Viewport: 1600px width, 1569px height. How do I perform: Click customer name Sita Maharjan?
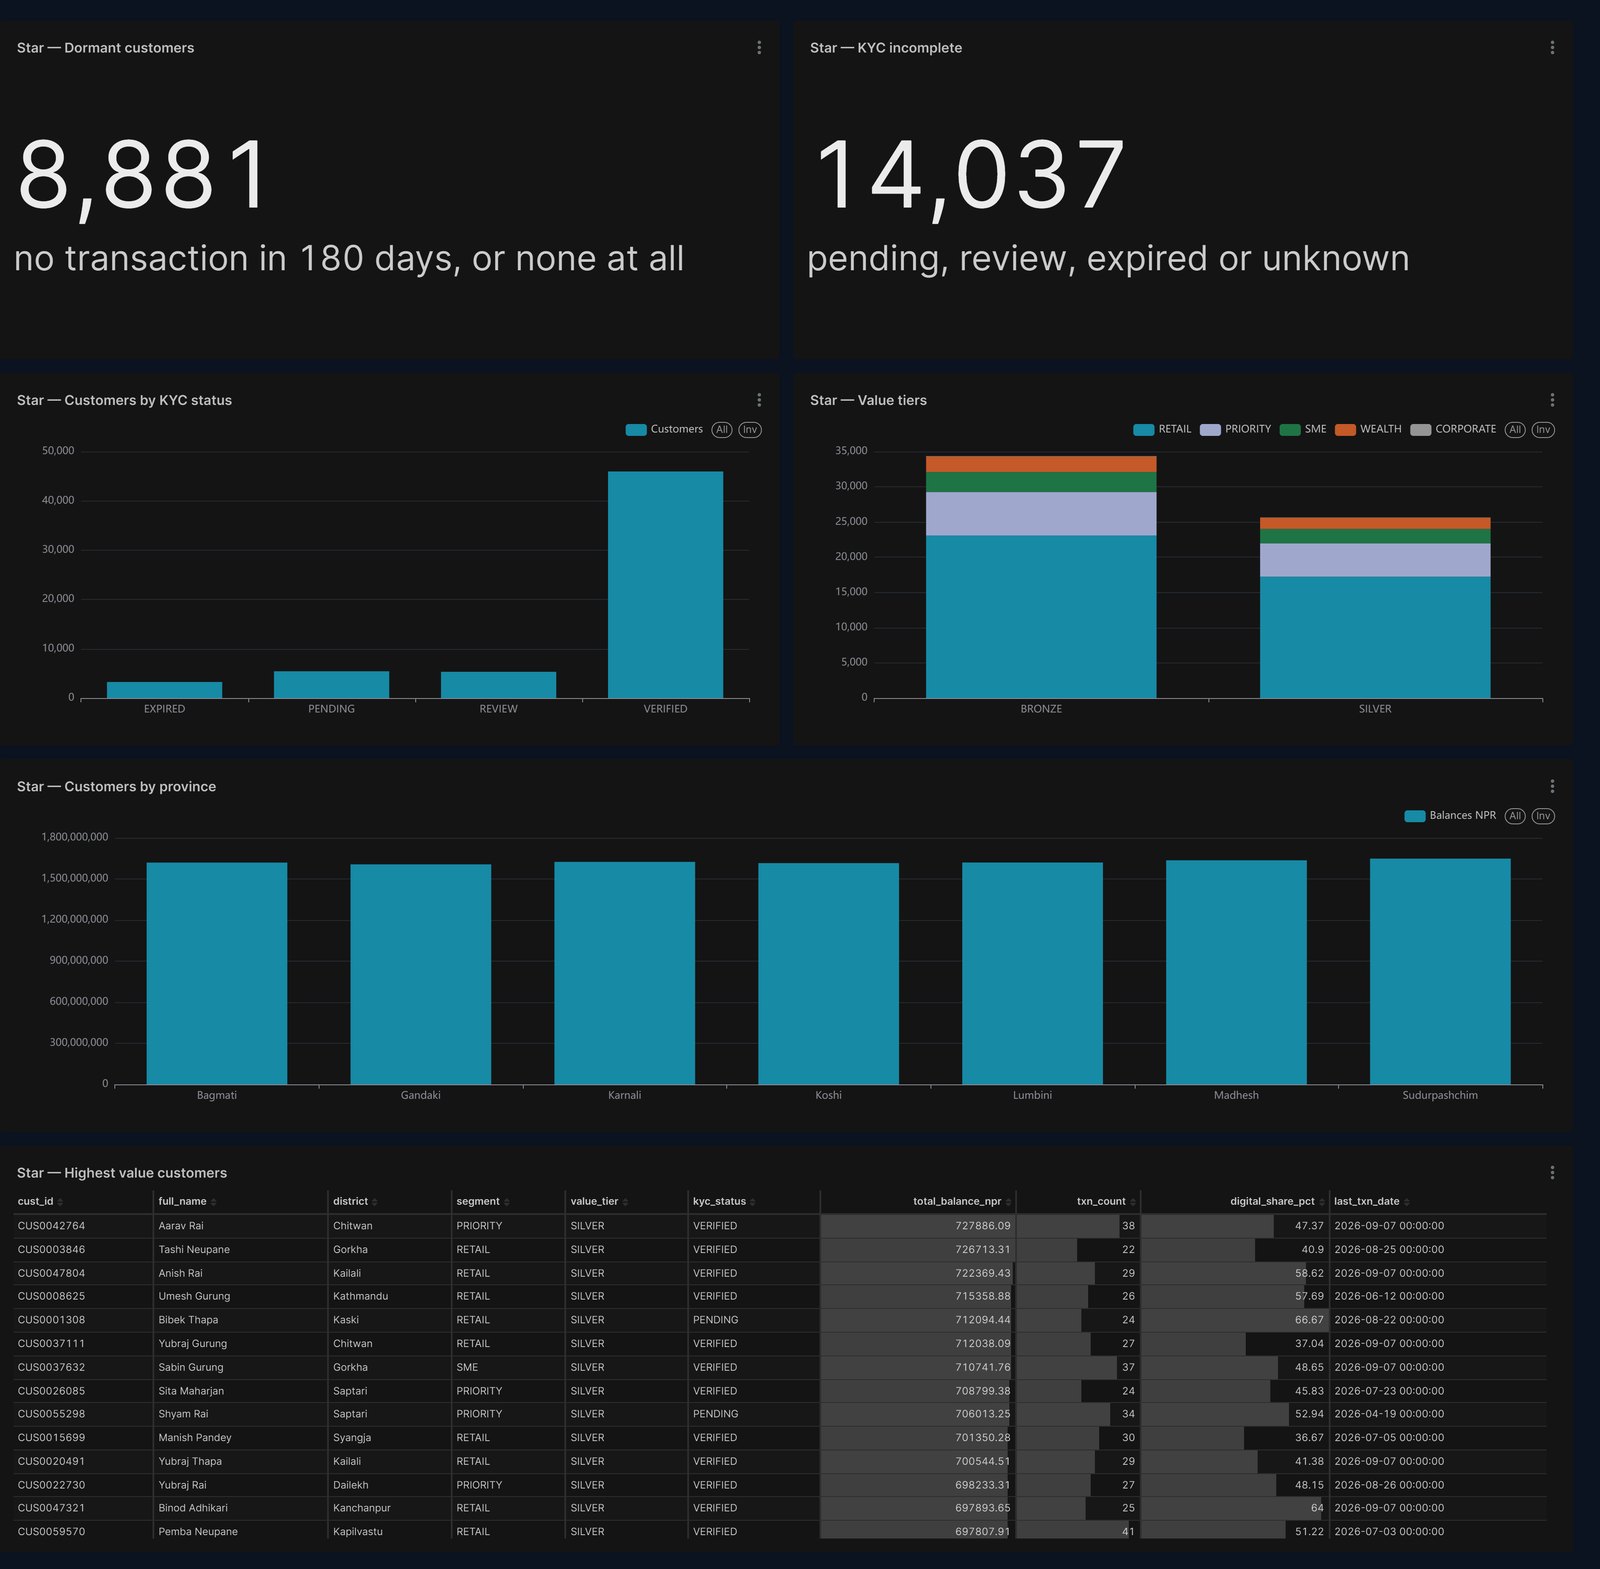tap(191, 1391)
